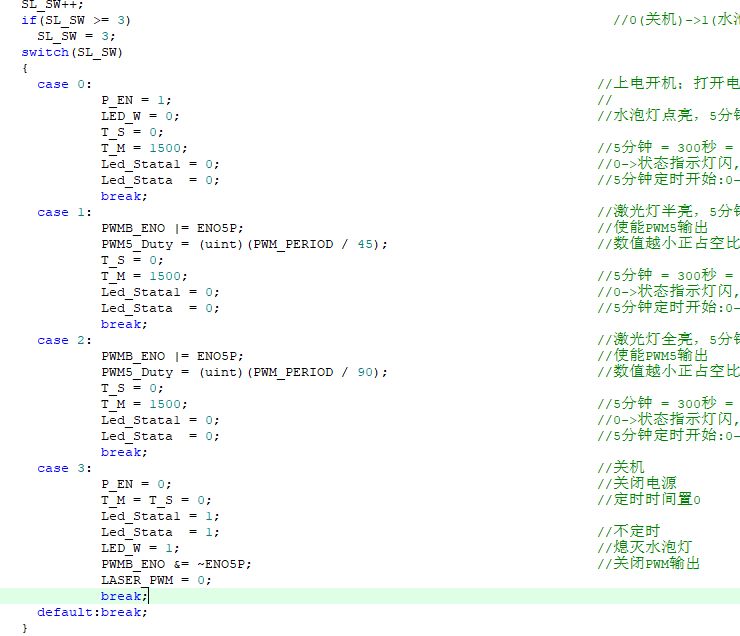
Task: Place cursor on "case 1:" label
Action: pos(64,212)
